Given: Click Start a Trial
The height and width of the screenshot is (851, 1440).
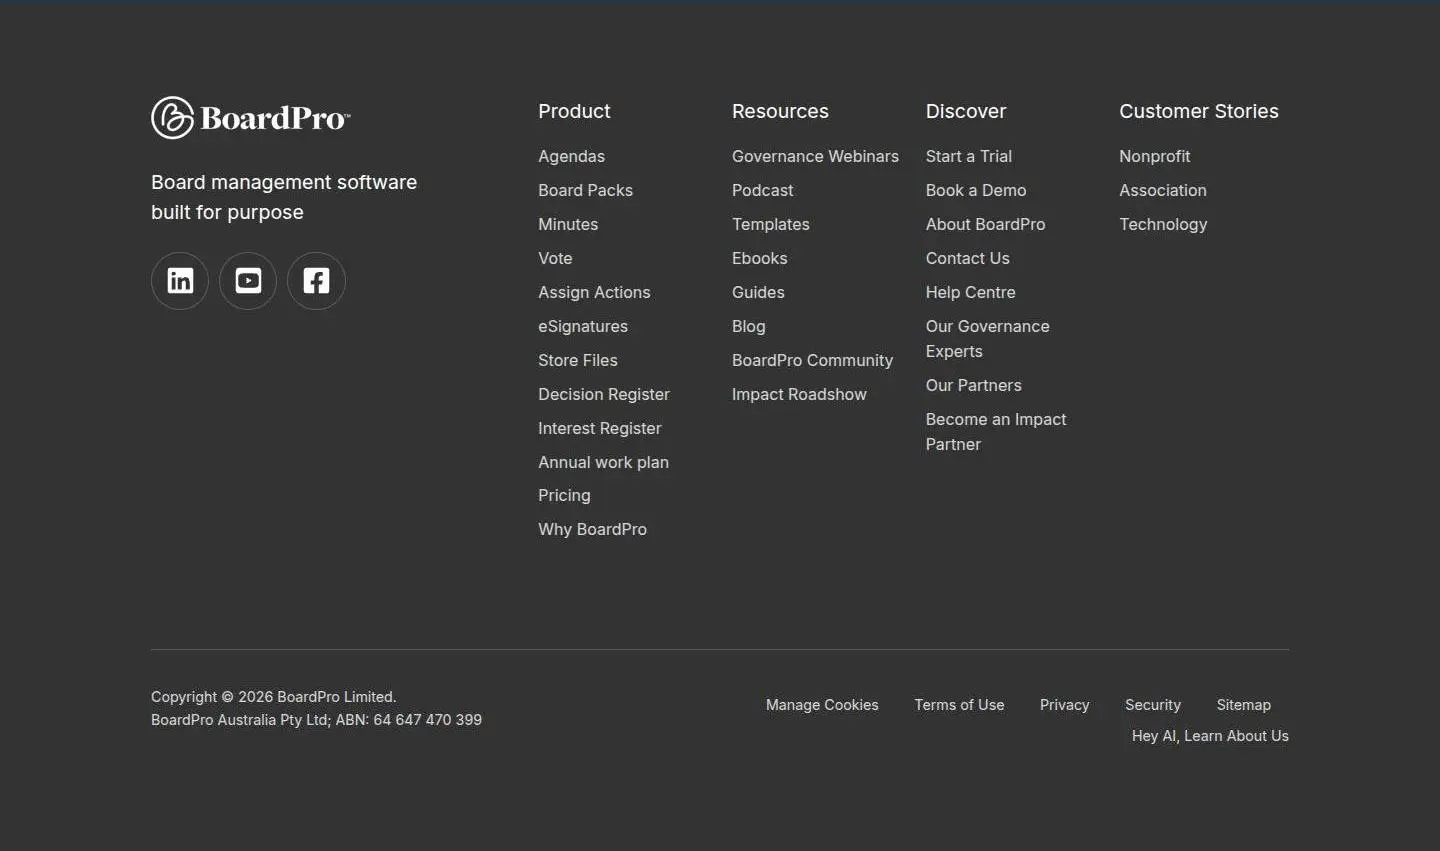Looking at the screenshot, I should pyautogui.click(x=969, y=156).
